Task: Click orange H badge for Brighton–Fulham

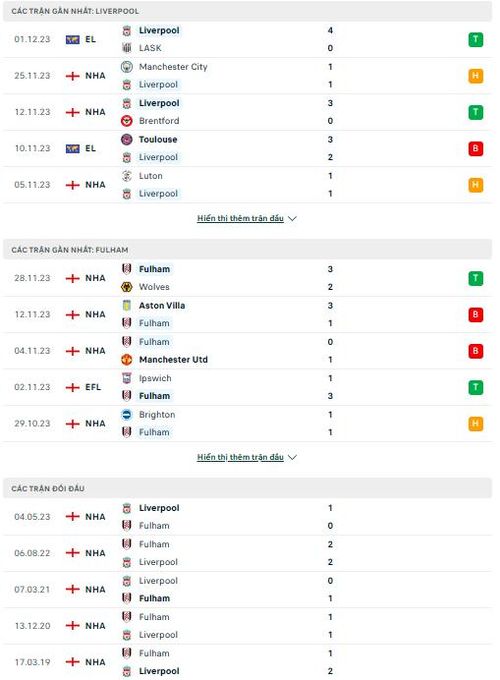Action: click(x=476, y=424)
